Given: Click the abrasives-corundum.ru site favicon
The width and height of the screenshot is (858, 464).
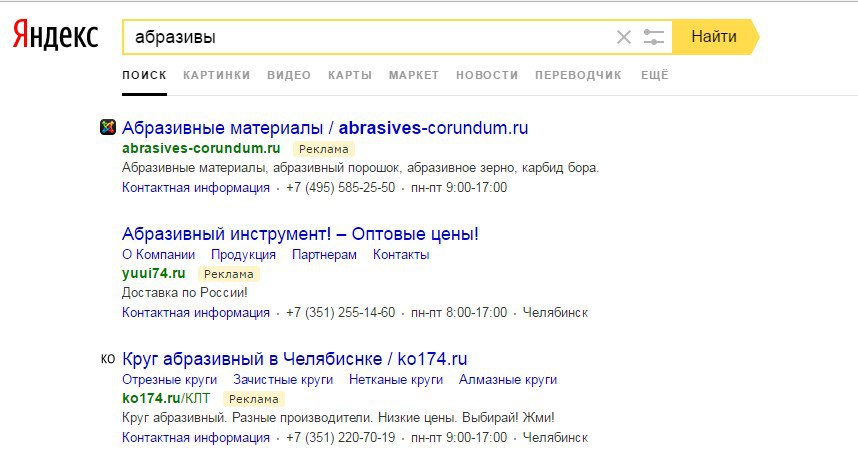Looking at the screenshot, I should pos(108,128).
